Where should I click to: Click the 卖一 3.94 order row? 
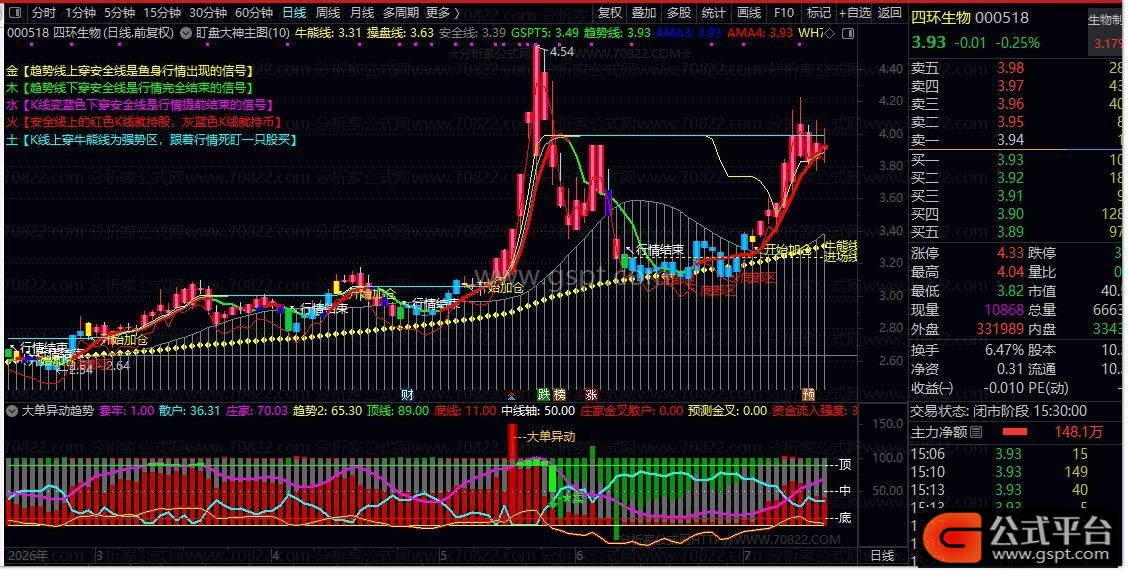click(x=1016, y=140)
